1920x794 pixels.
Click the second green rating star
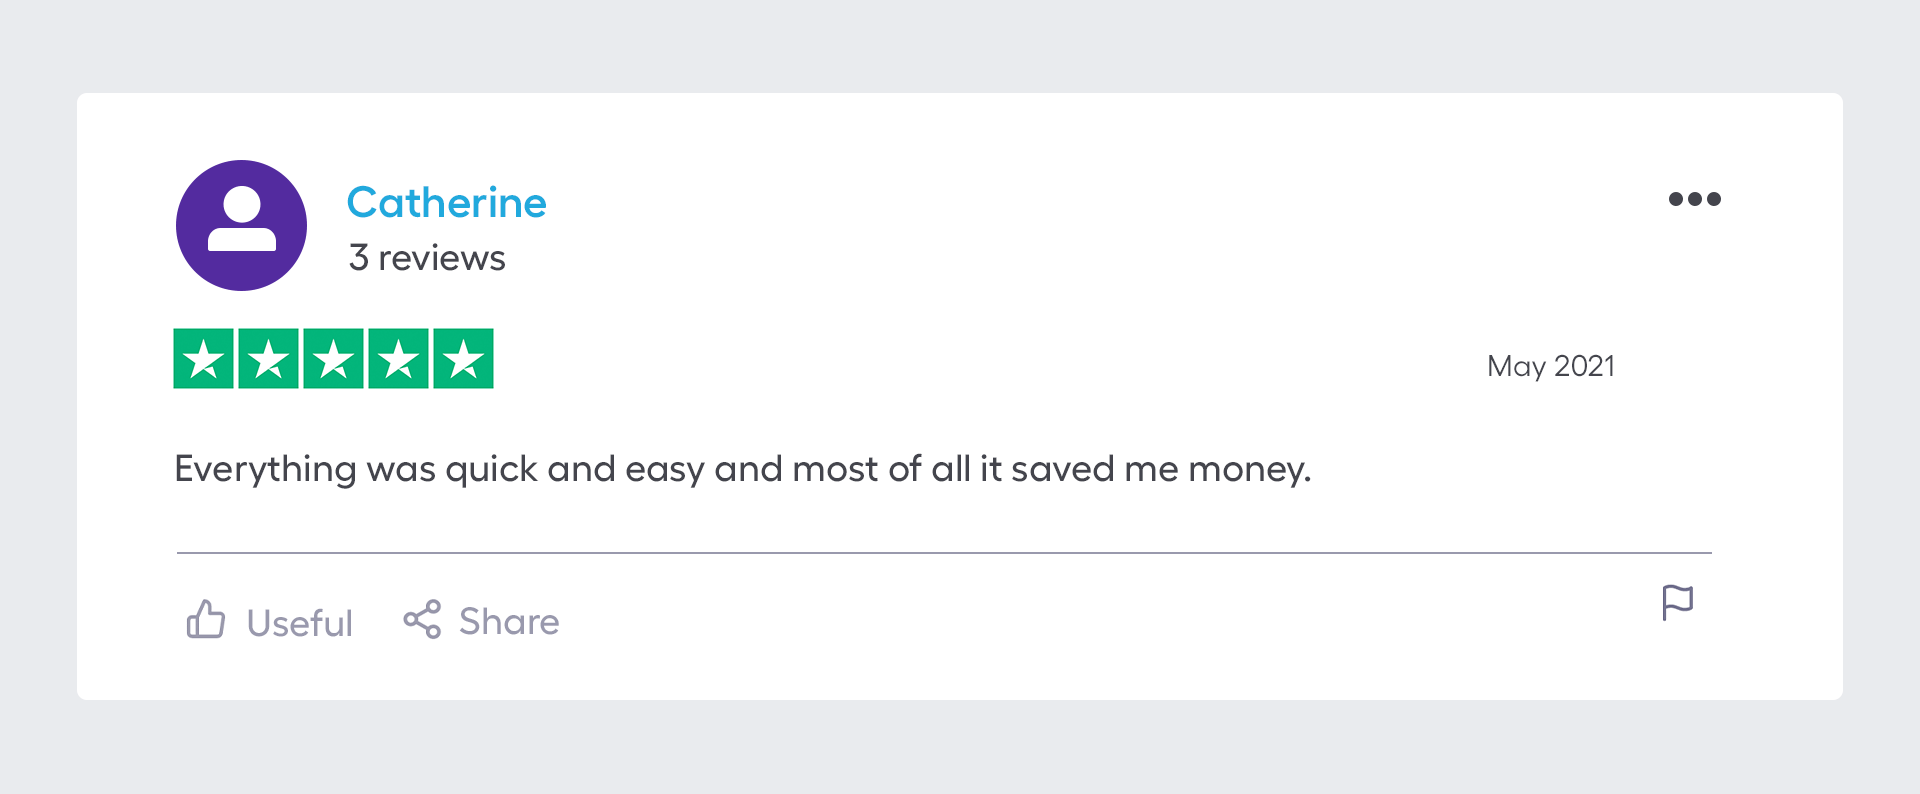[x=269, y=359]
